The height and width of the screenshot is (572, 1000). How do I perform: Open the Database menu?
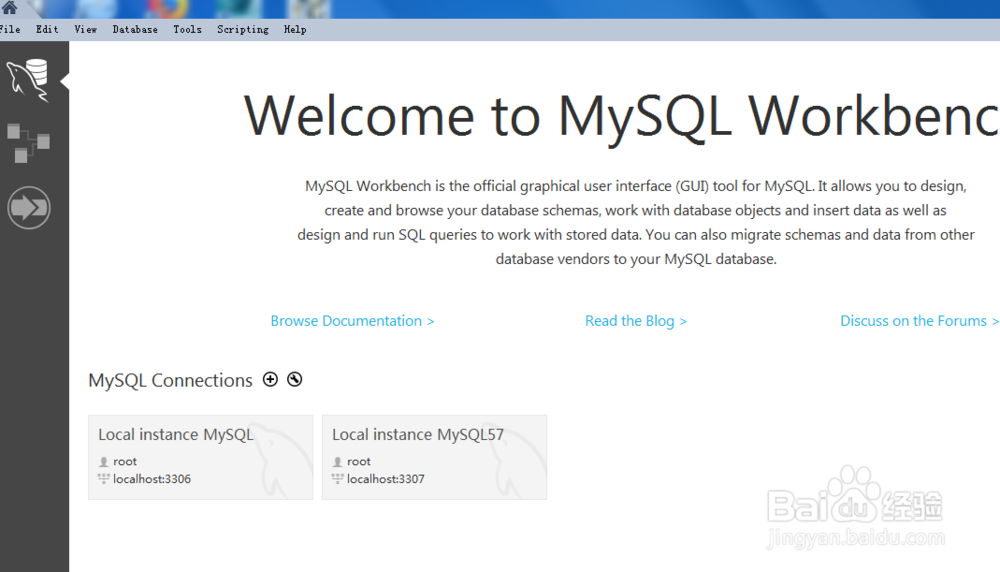135,29
